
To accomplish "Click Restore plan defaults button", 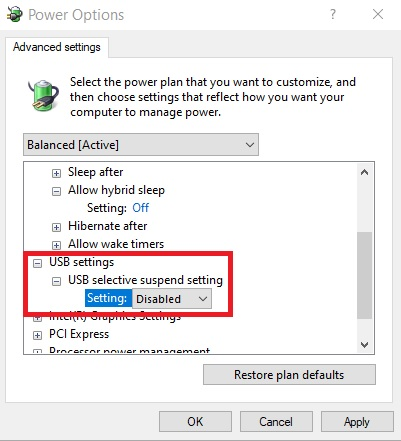I will coord(289,375).
